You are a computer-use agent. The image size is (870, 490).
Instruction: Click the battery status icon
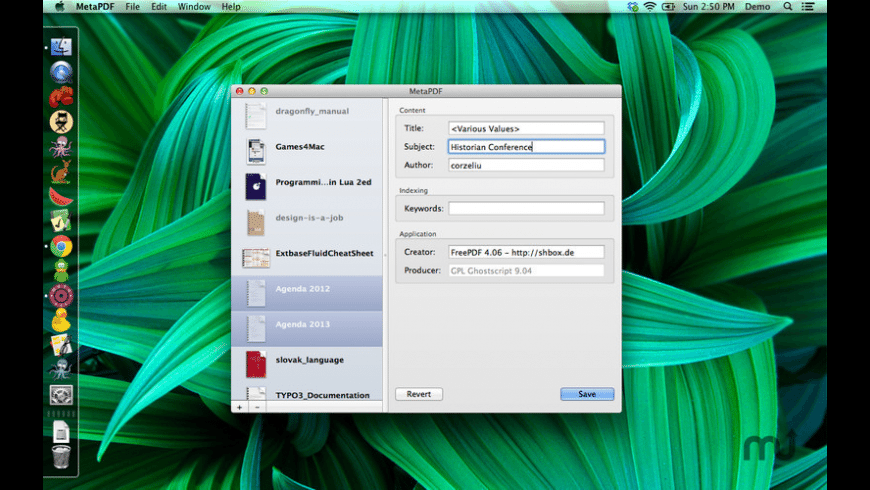coord(669,7)
